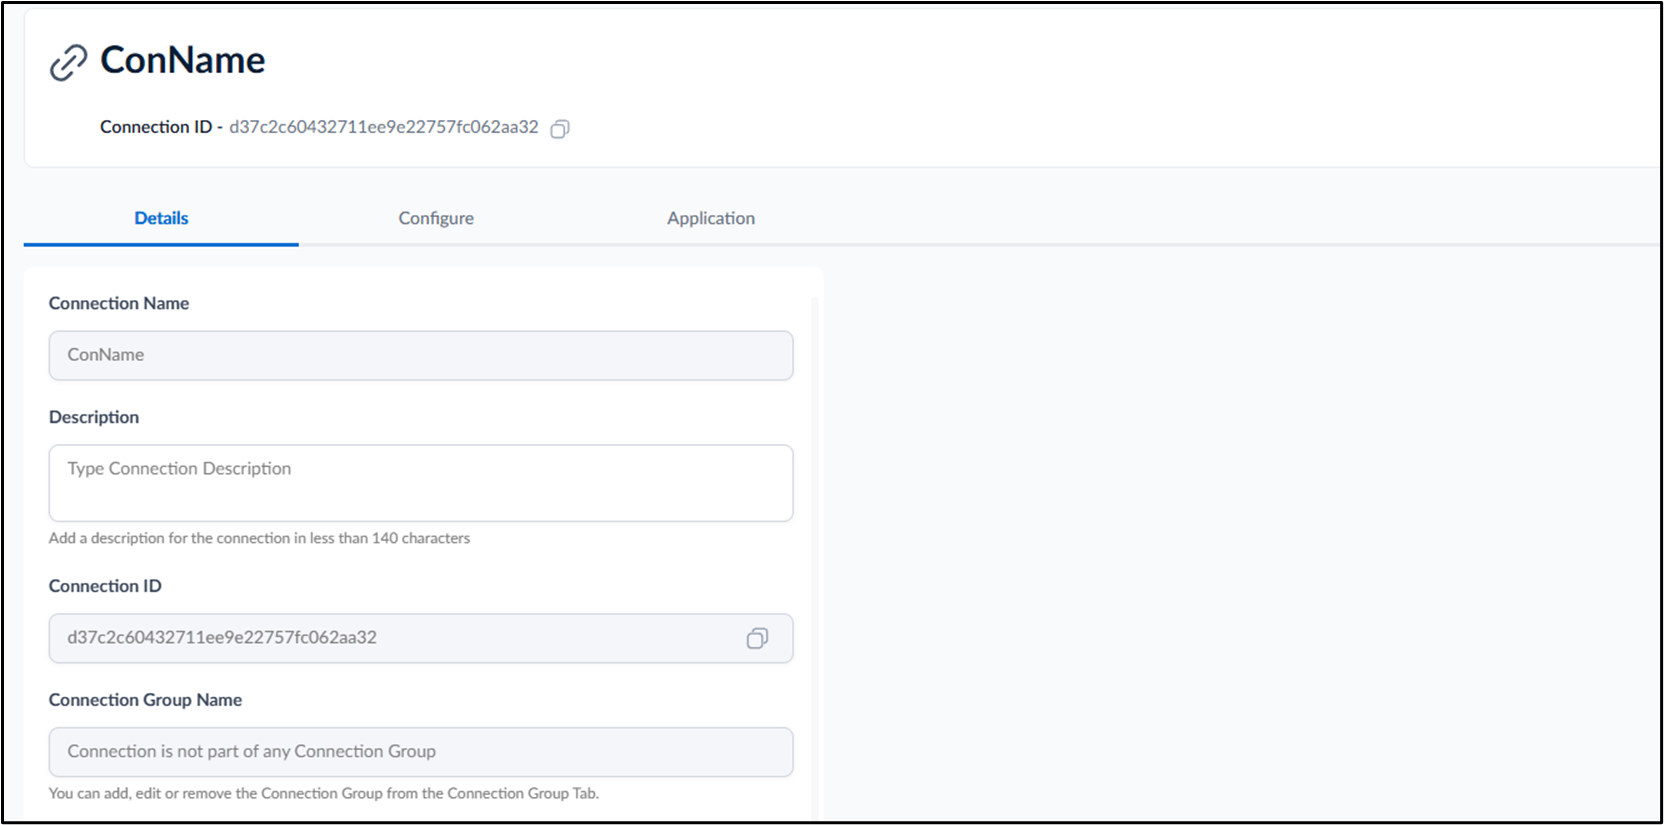Focus the Connection Name input field
Screen dimensions: 1664x825
(421, 355)
